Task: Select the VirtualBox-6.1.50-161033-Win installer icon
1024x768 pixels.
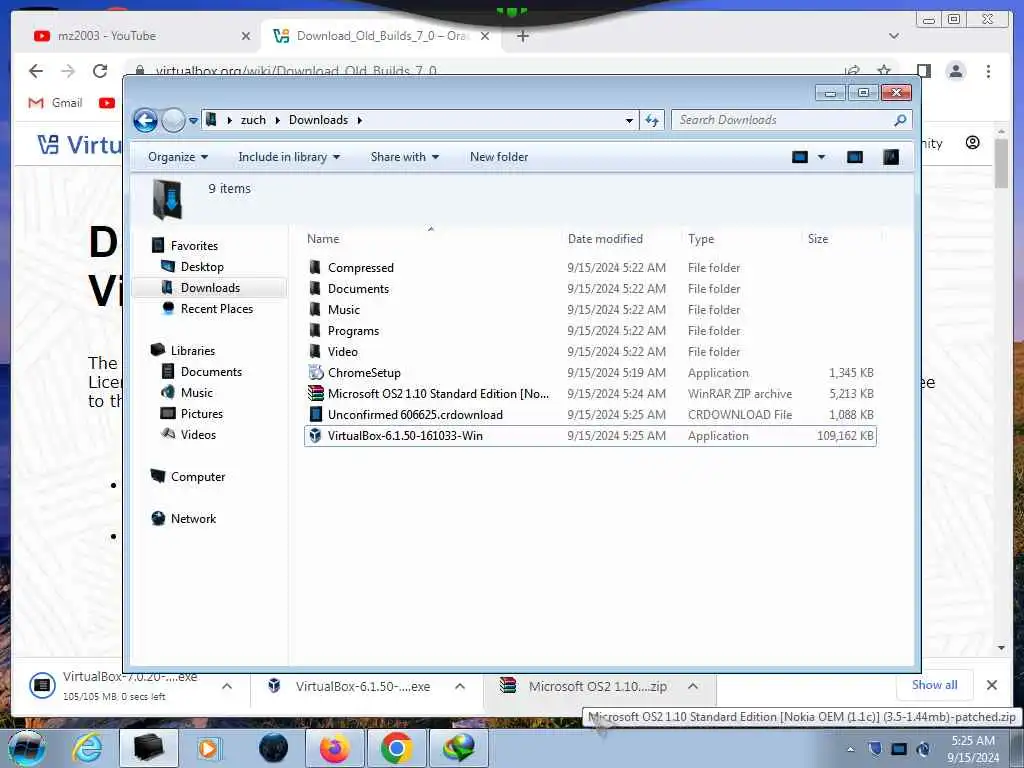Action: click(315, 436)
